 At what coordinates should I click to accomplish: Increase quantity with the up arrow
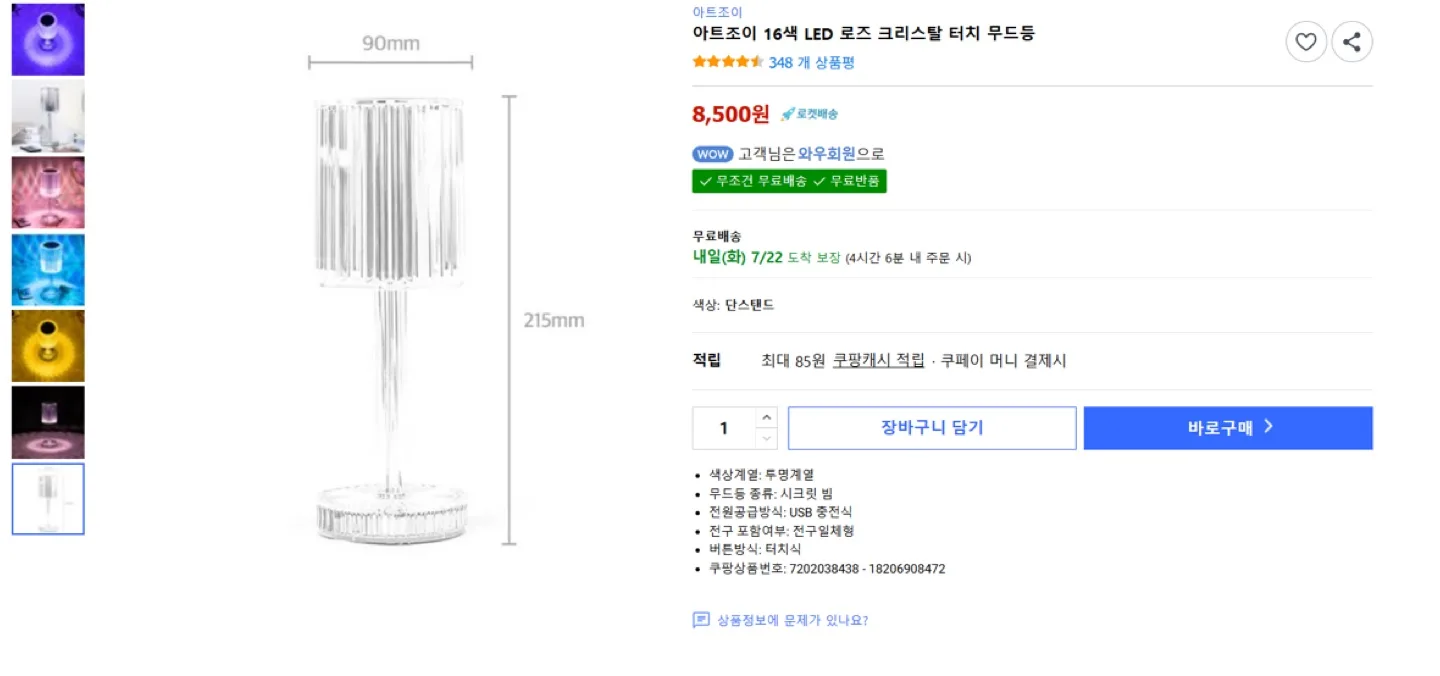[x=766, y=419]
